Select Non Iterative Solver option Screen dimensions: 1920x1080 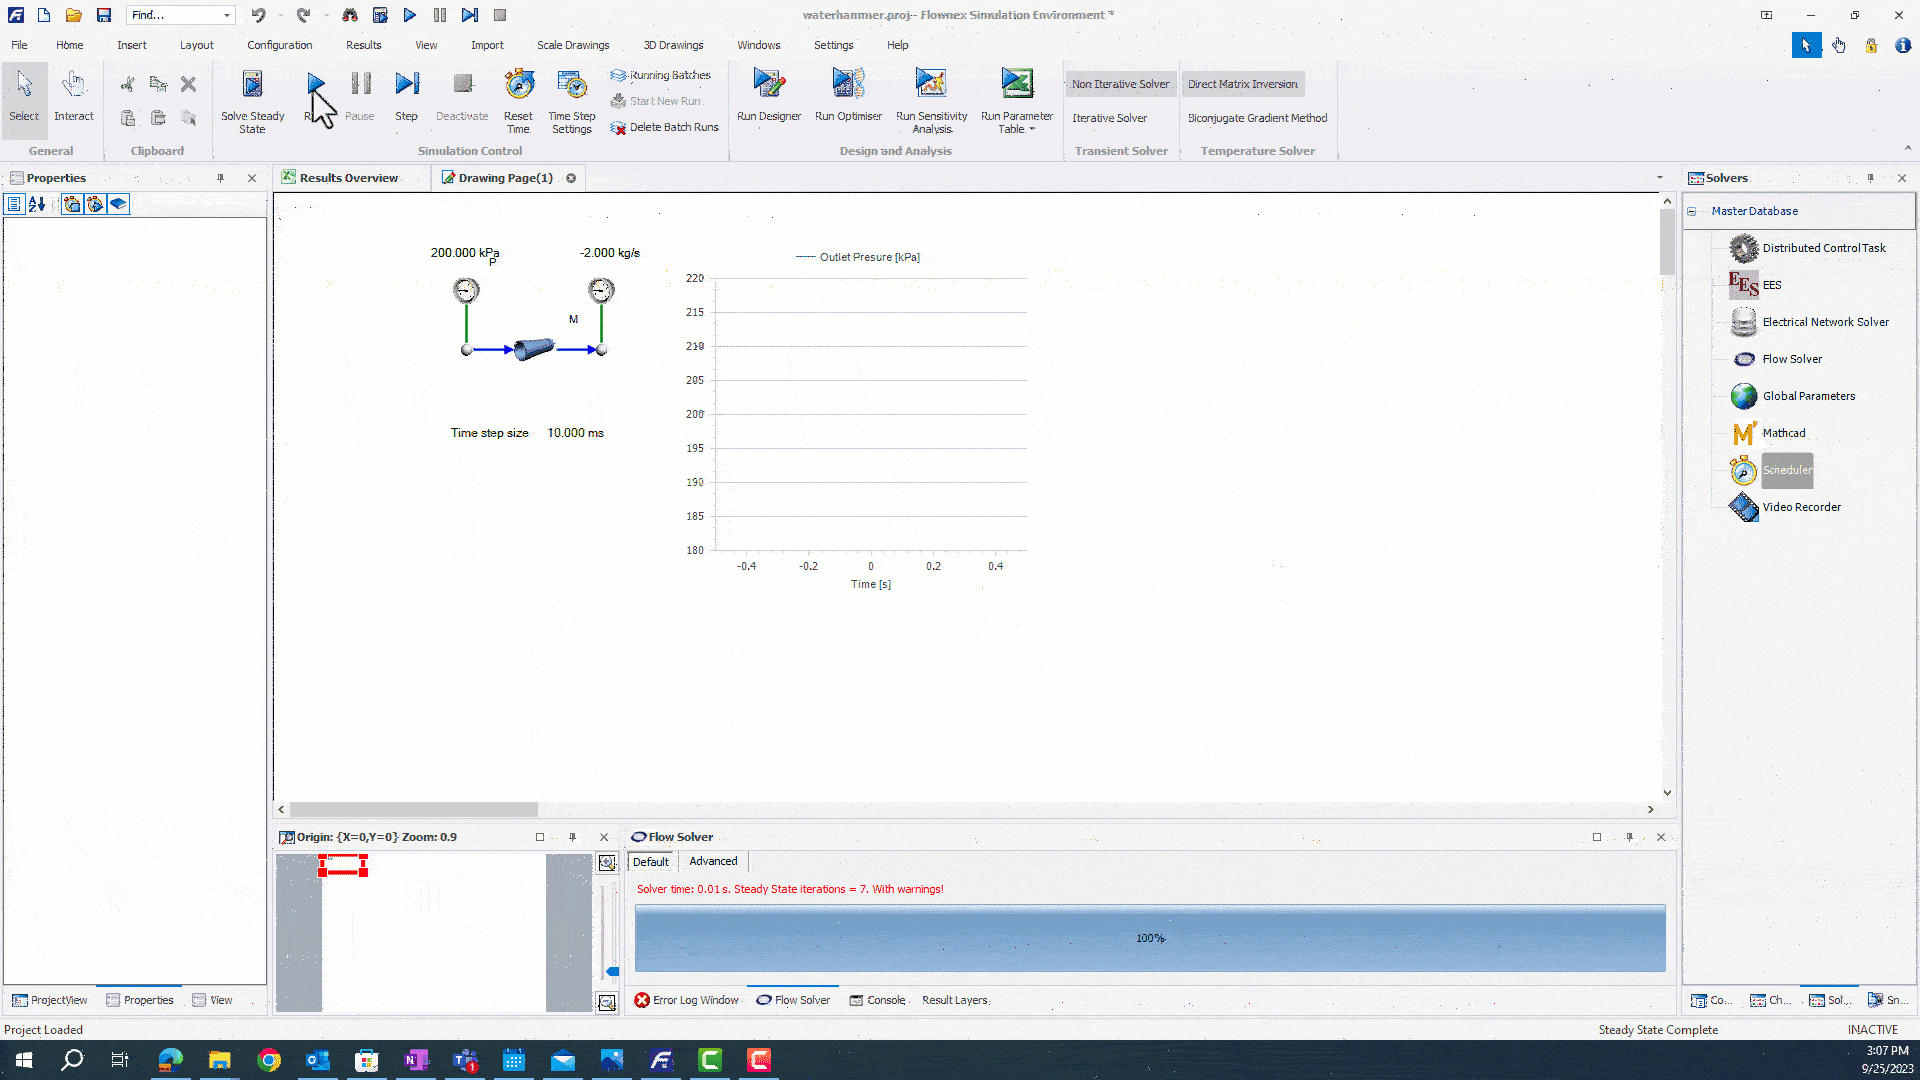[1120, 84]
